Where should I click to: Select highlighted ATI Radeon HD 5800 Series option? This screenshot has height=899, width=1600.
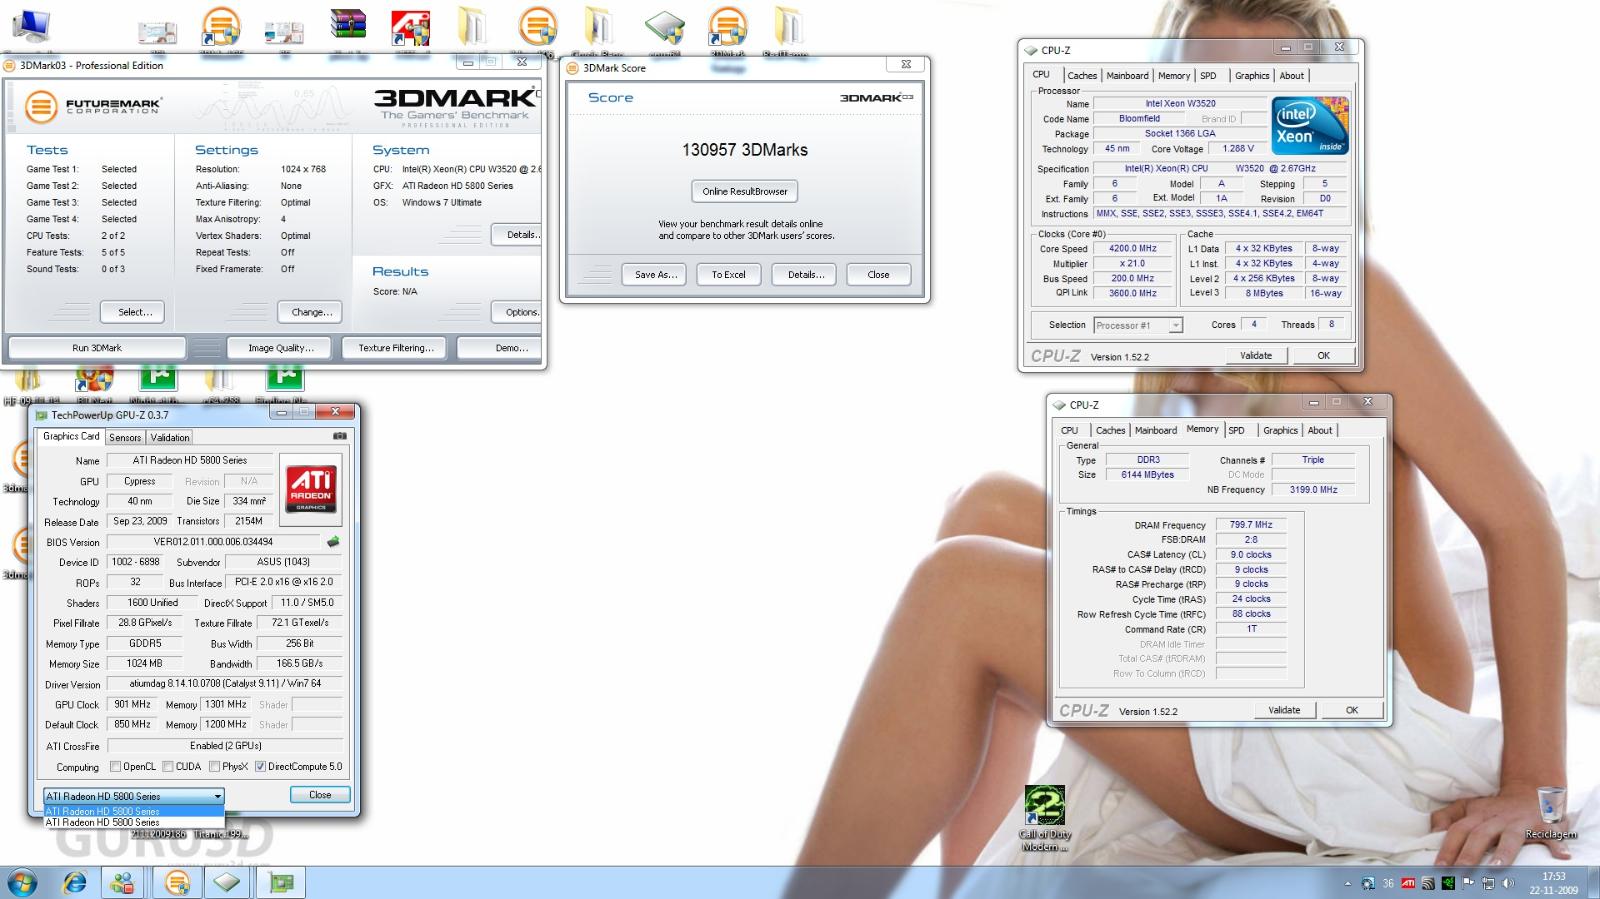click(x=134, y=811)
